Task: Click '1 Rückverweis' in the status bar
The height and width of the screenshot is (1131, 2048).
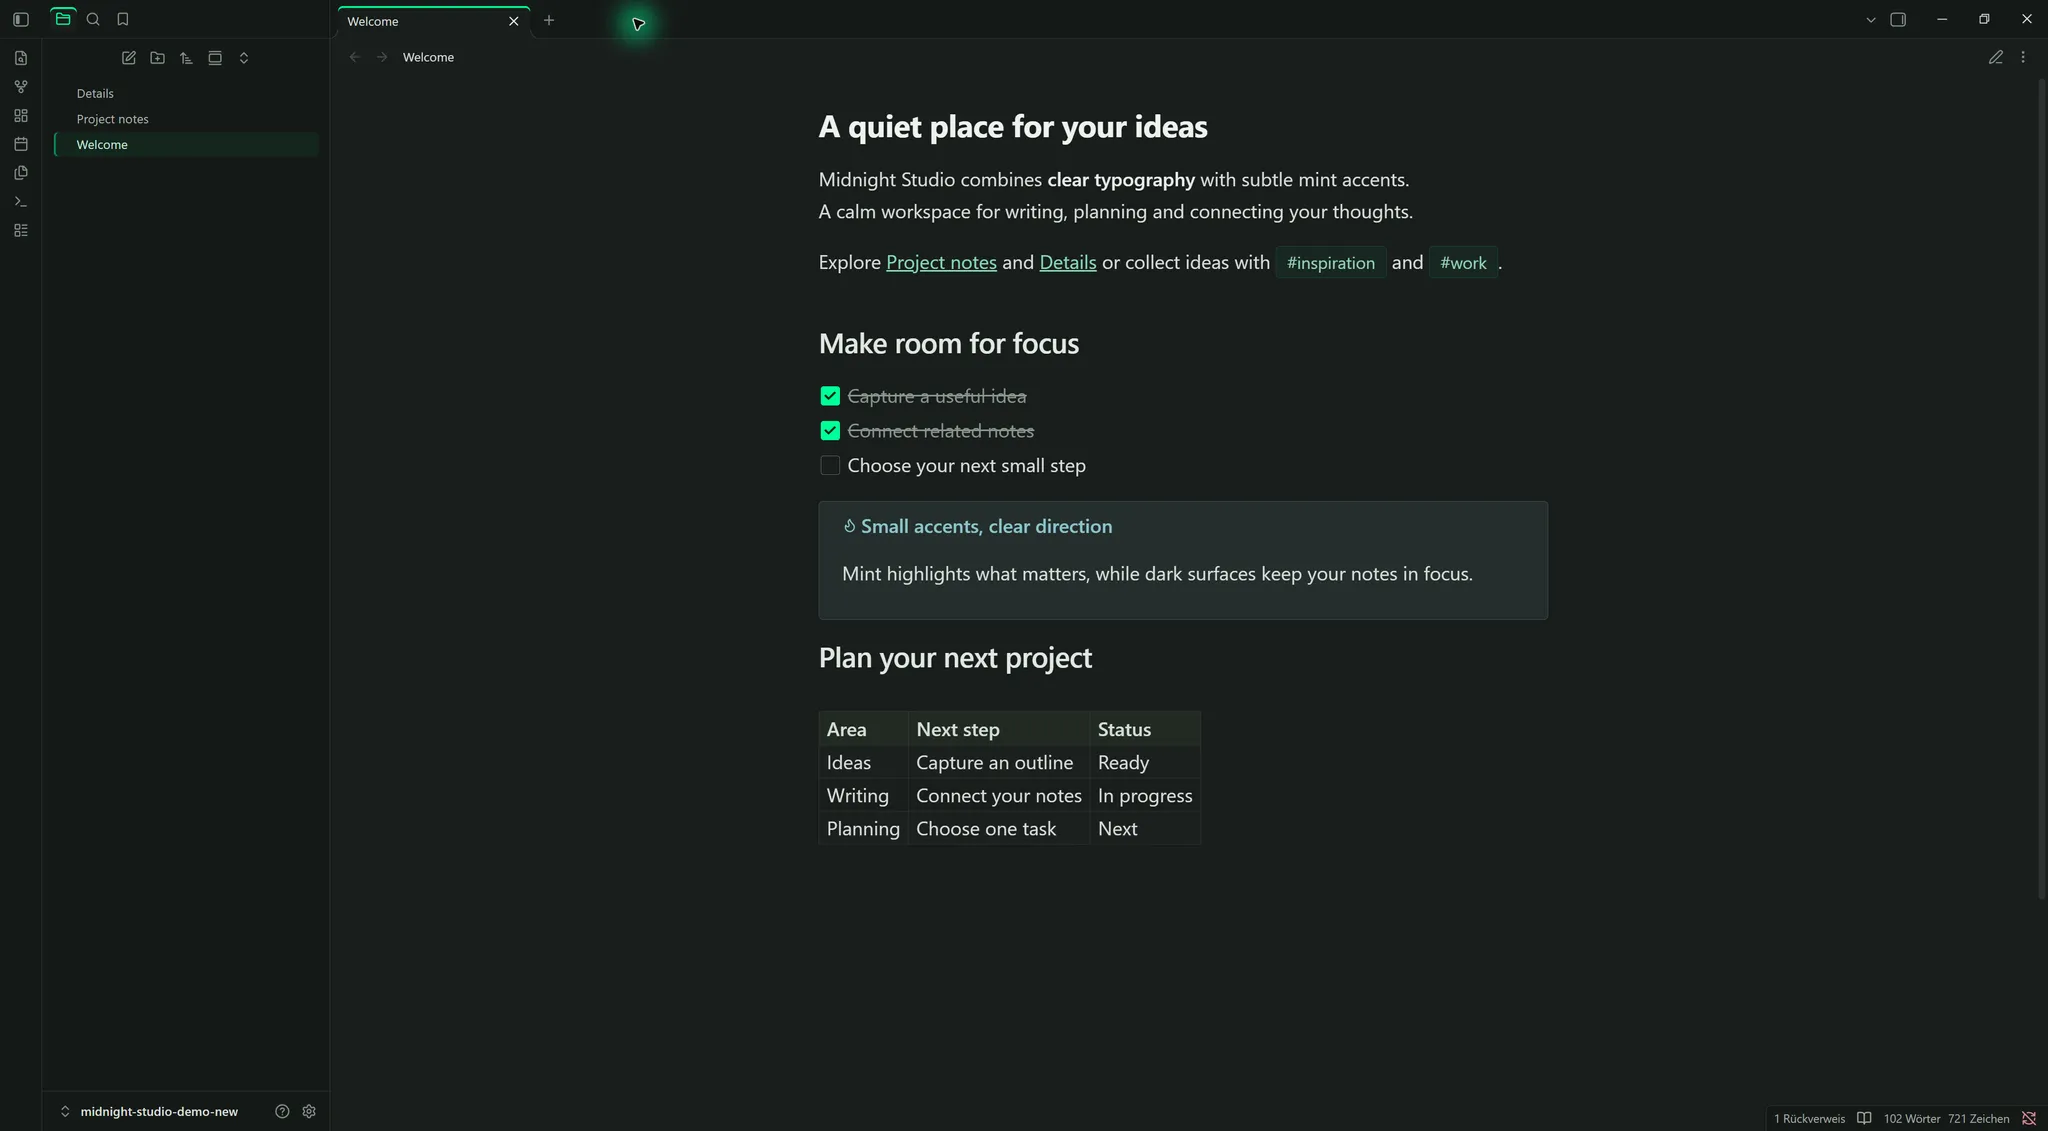Action: coord(1809,1119)
